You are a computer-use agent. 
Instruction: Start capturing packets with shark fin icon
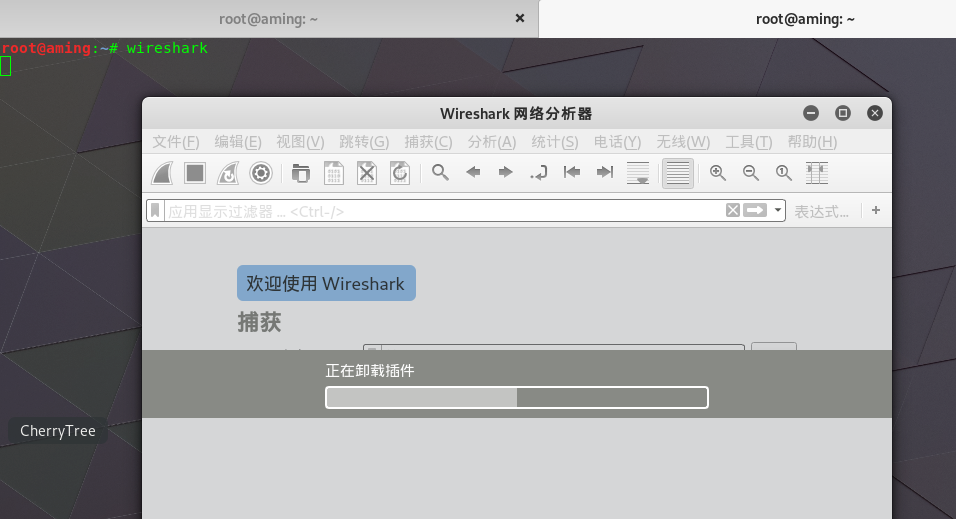click(x=162, y=173)
